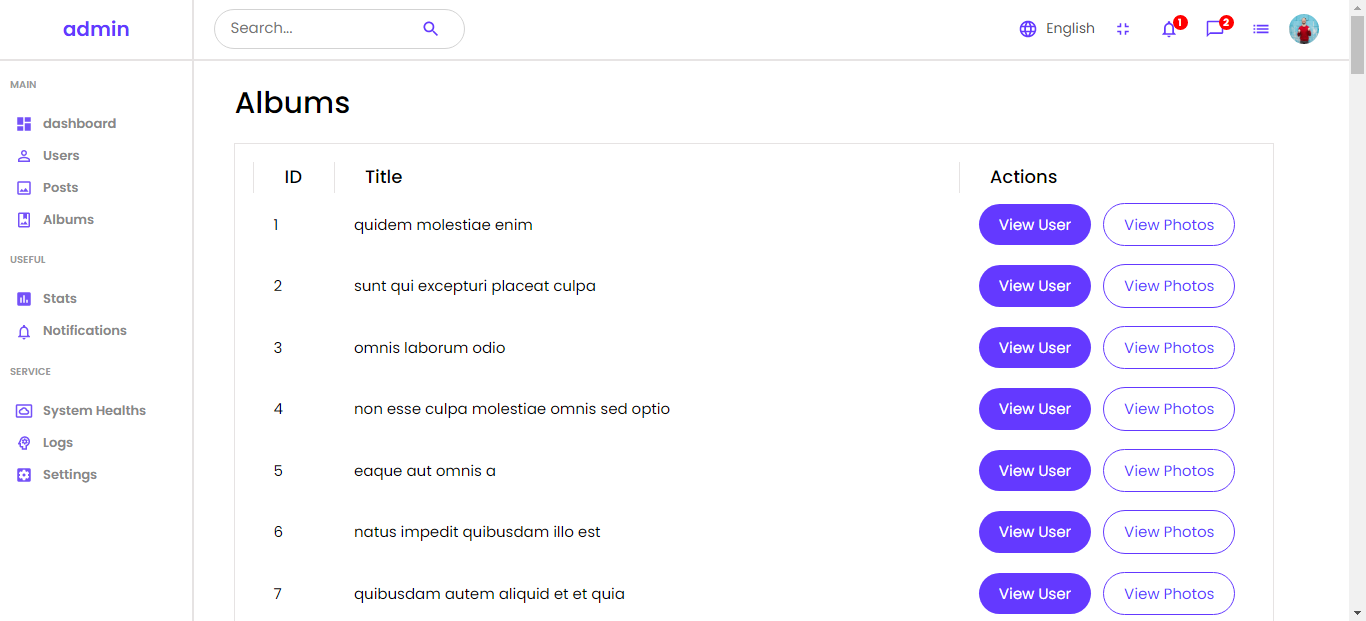View User for sunt qui excepturi album
The image size is (1366, 621).
tap(1035, 286)
